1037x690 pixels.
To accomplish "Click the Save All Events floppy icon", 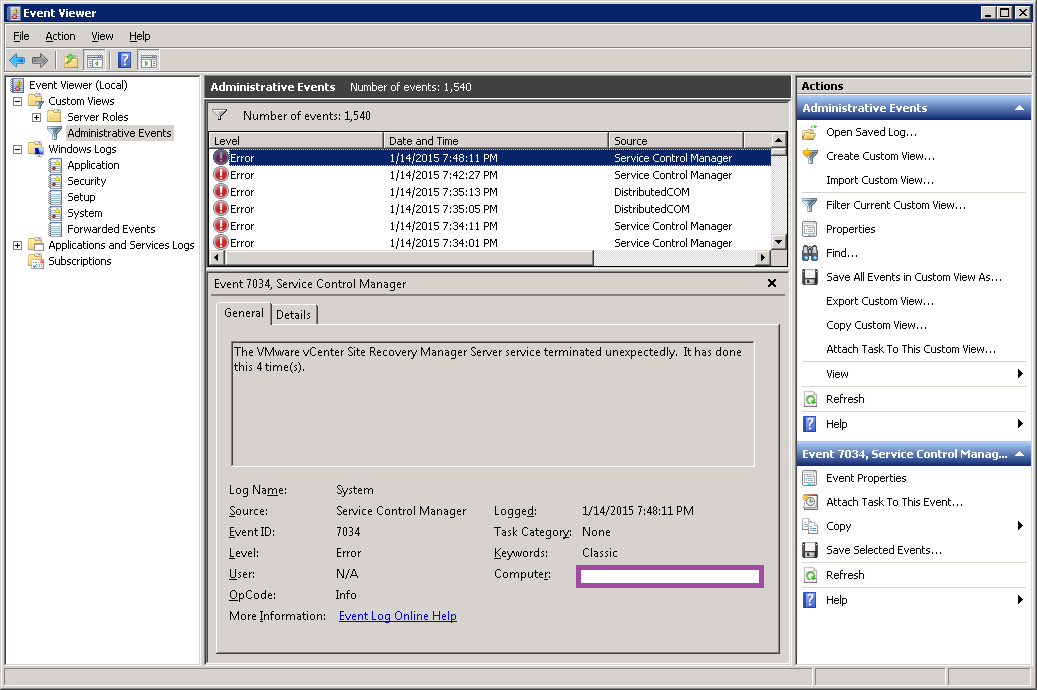I will tap(810, 277).
